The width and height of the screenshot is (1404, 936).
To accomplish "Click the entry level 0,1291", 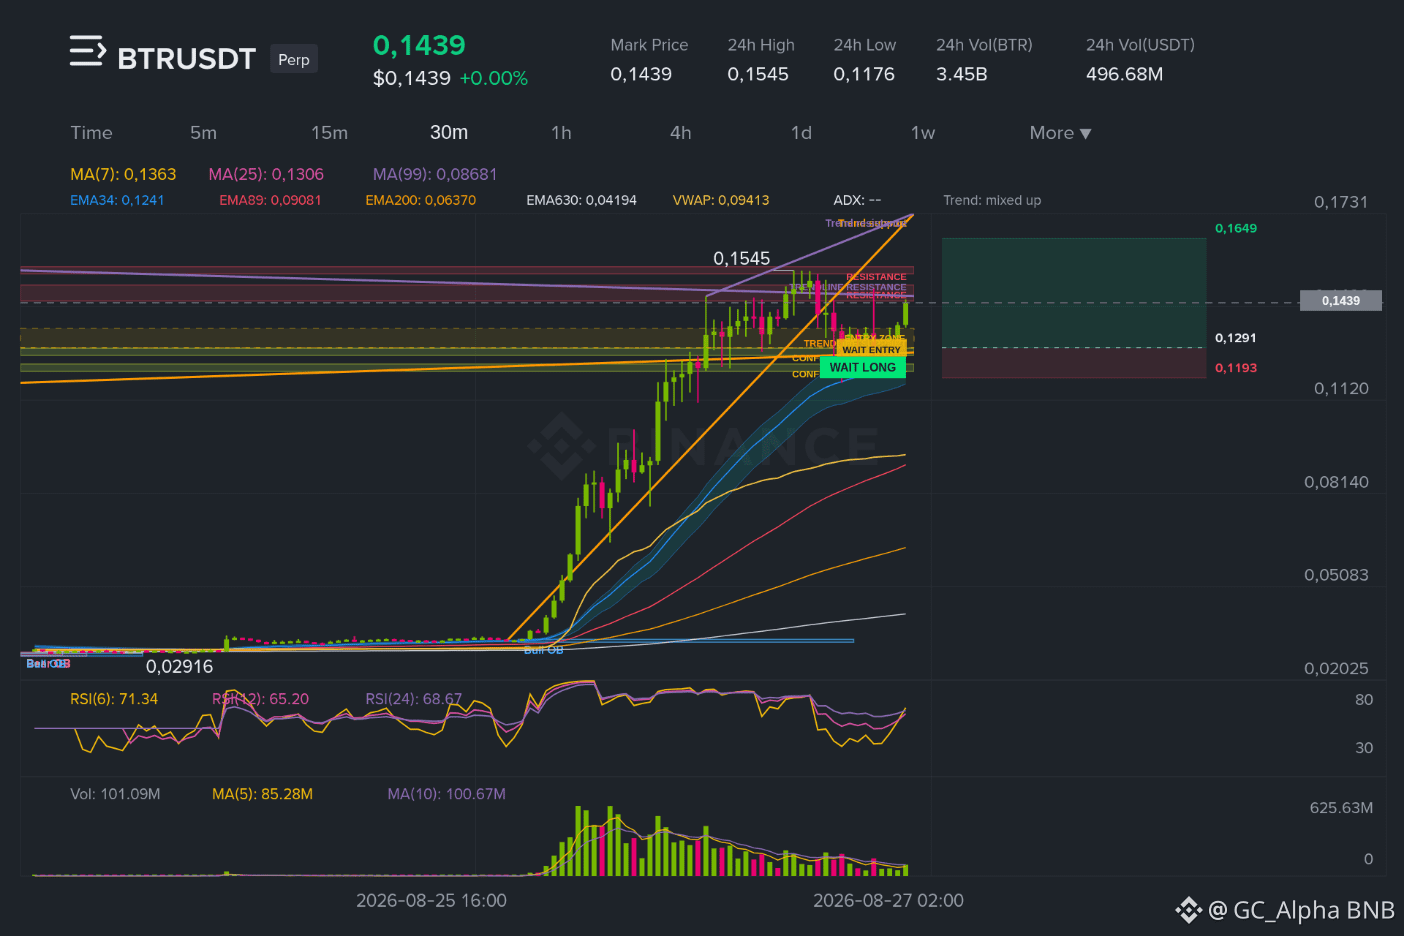I will point(1236,338).
